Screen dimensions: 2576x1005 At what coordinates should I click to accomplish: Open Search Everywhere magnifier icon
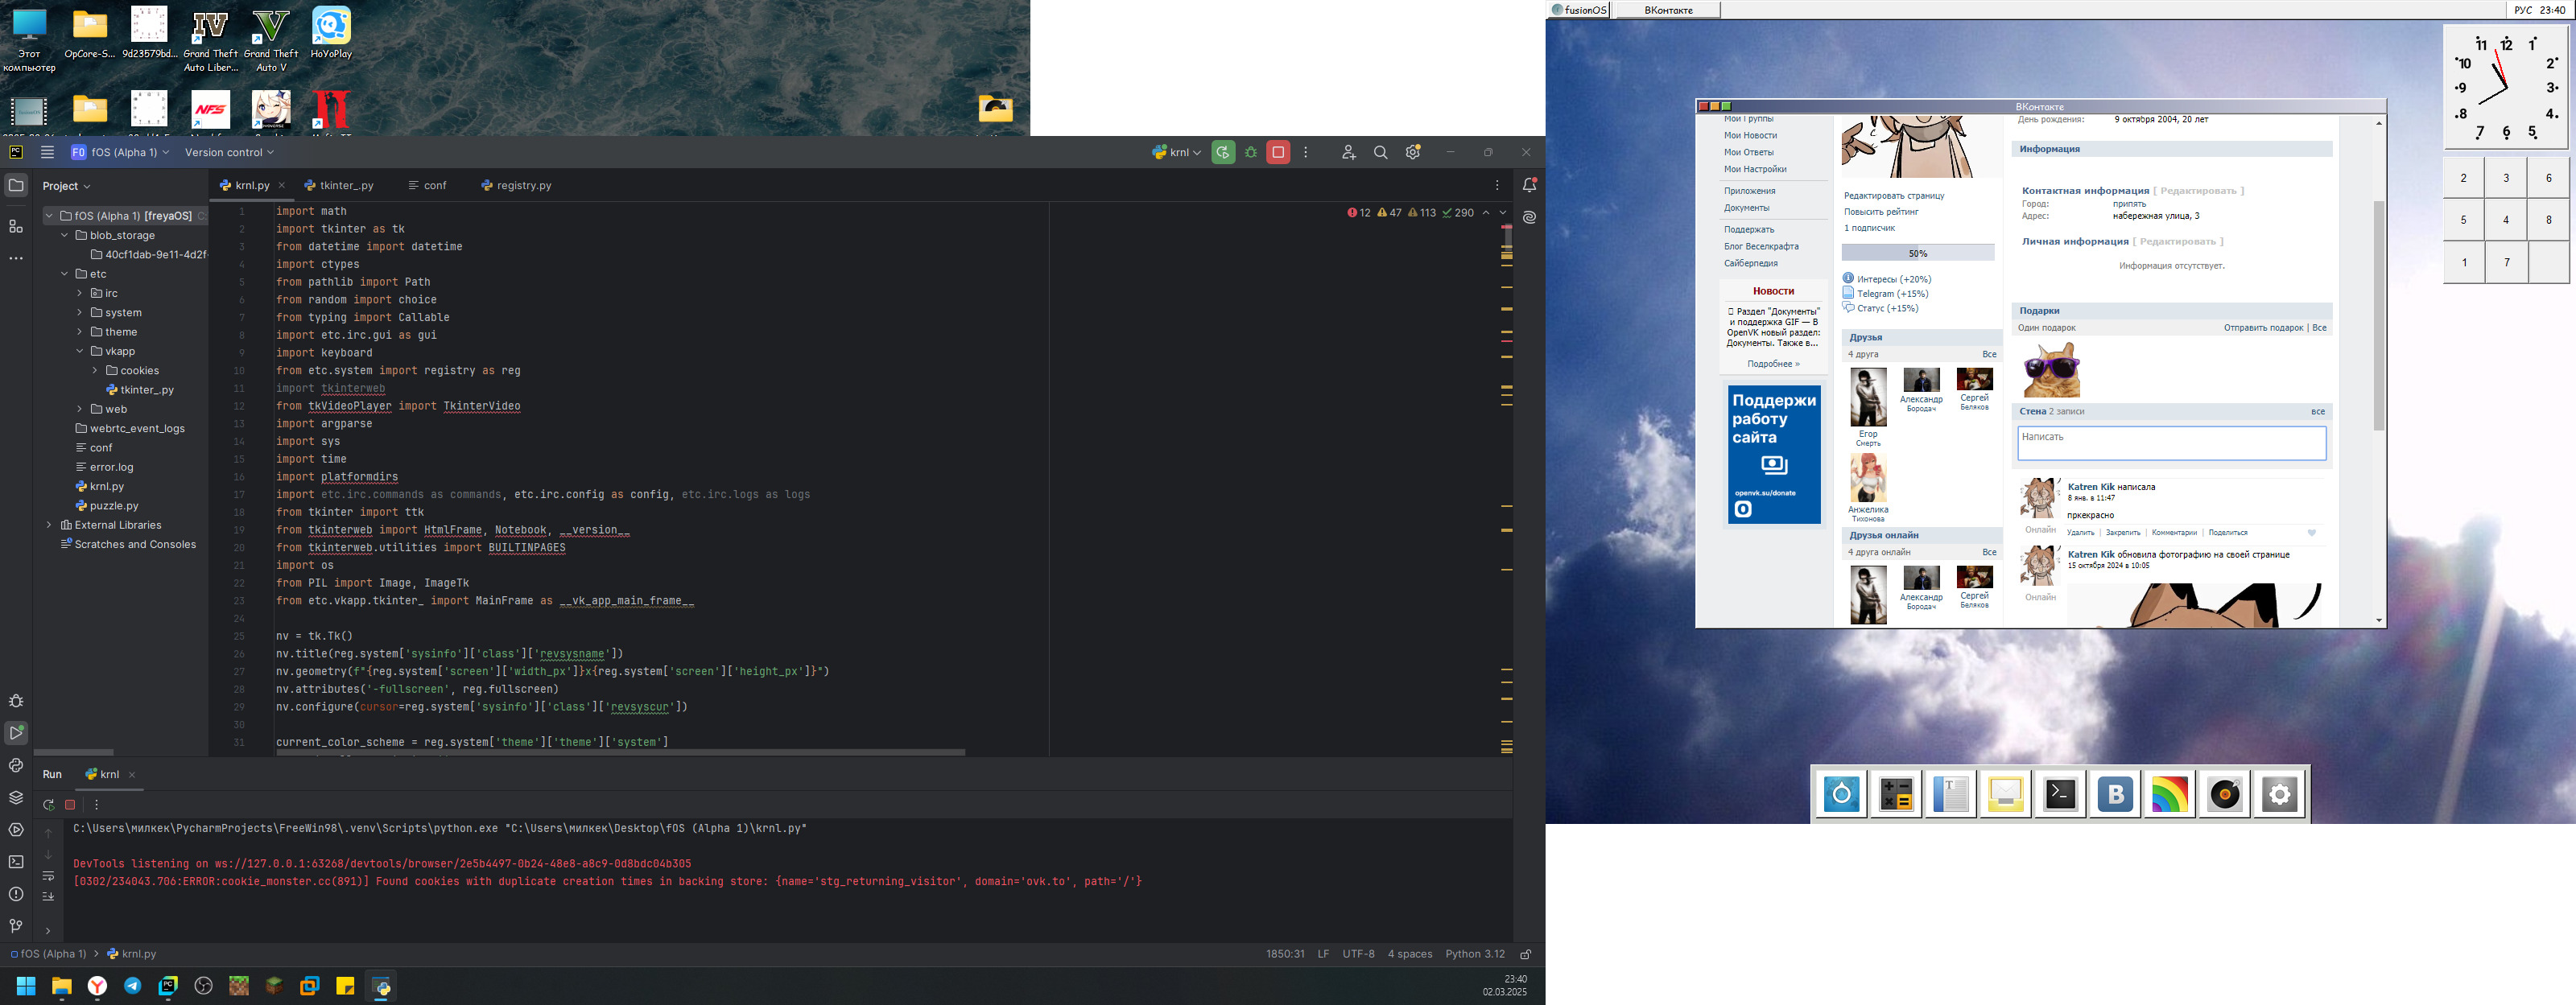1380,153
